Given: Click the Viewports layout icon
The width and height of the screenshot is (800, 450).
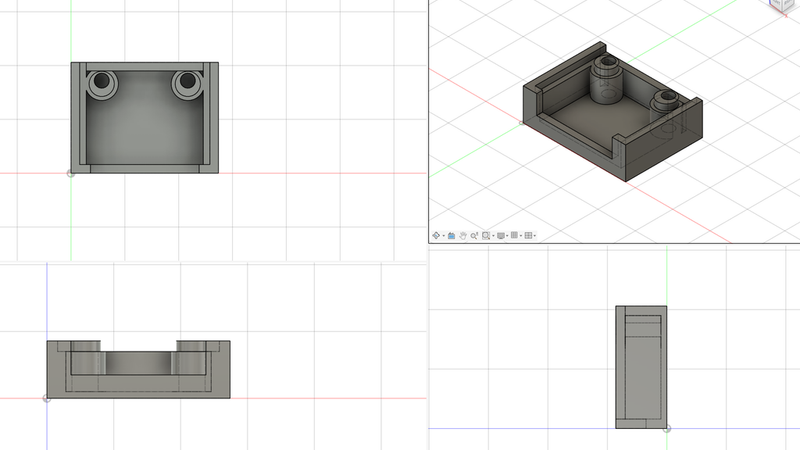Looking at the screenshot, I should click(529, 235).
